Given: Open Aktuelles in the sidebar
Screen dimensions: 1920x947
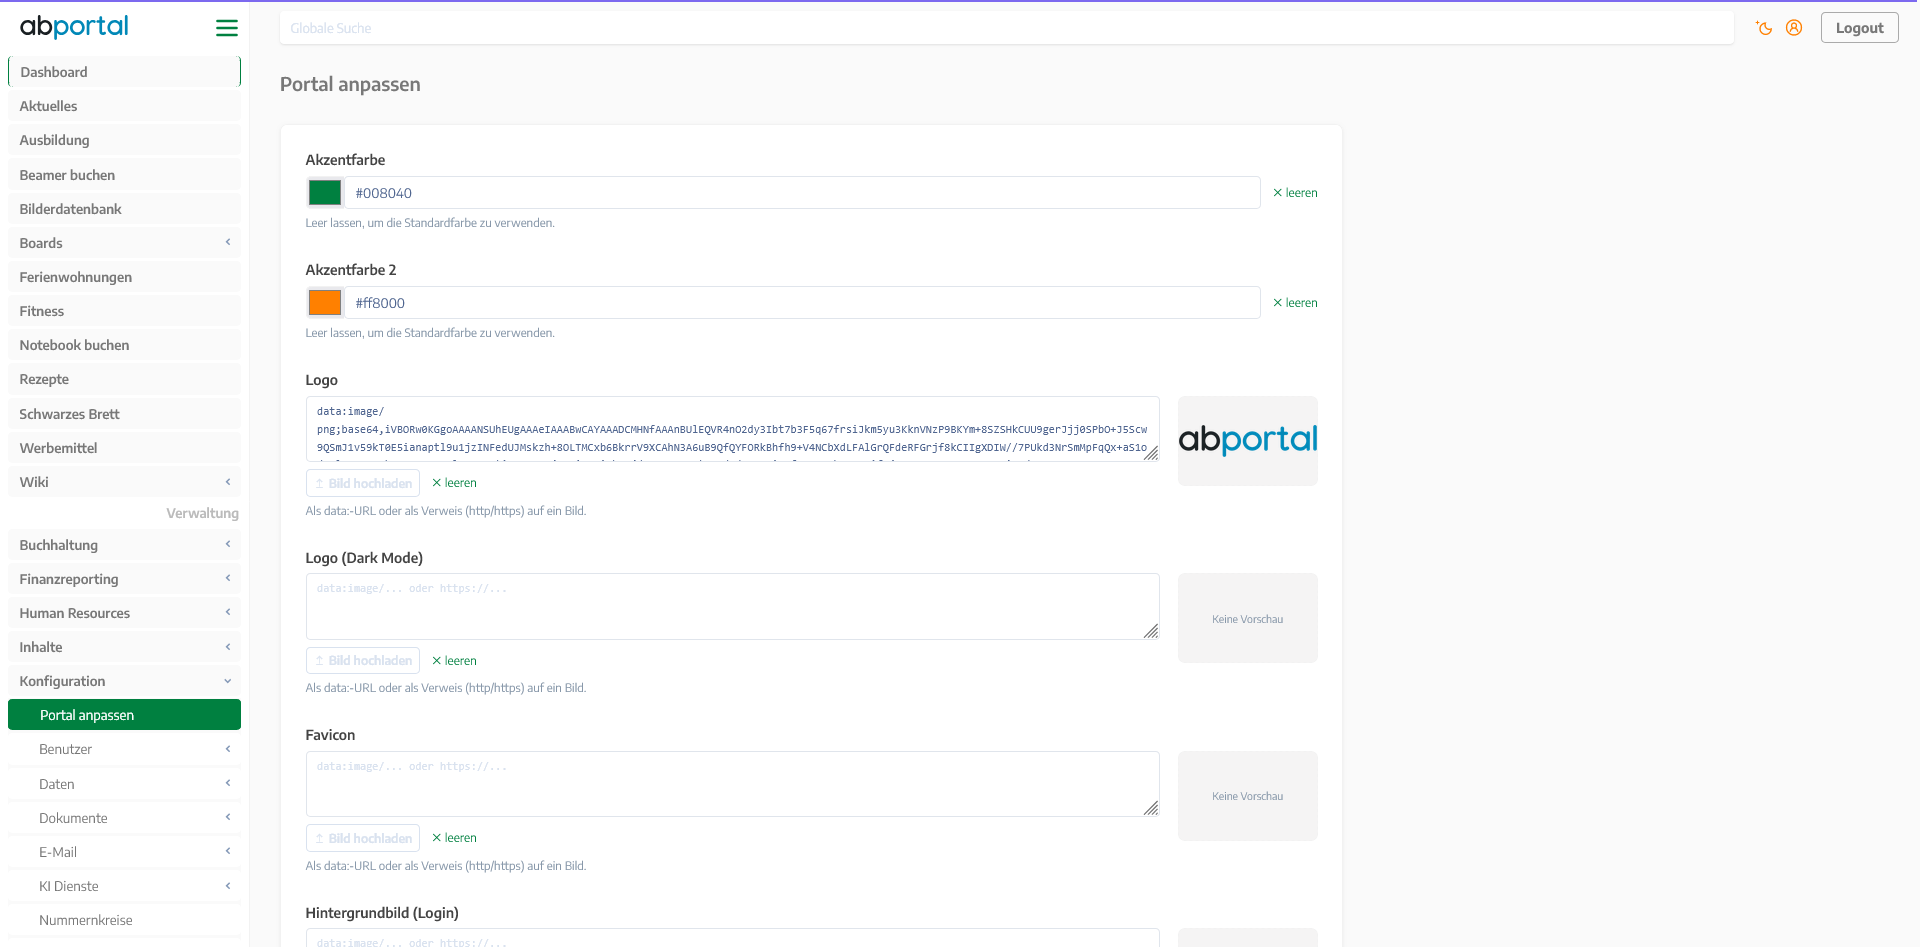Looking at the screenshot, I should (124, 106).
